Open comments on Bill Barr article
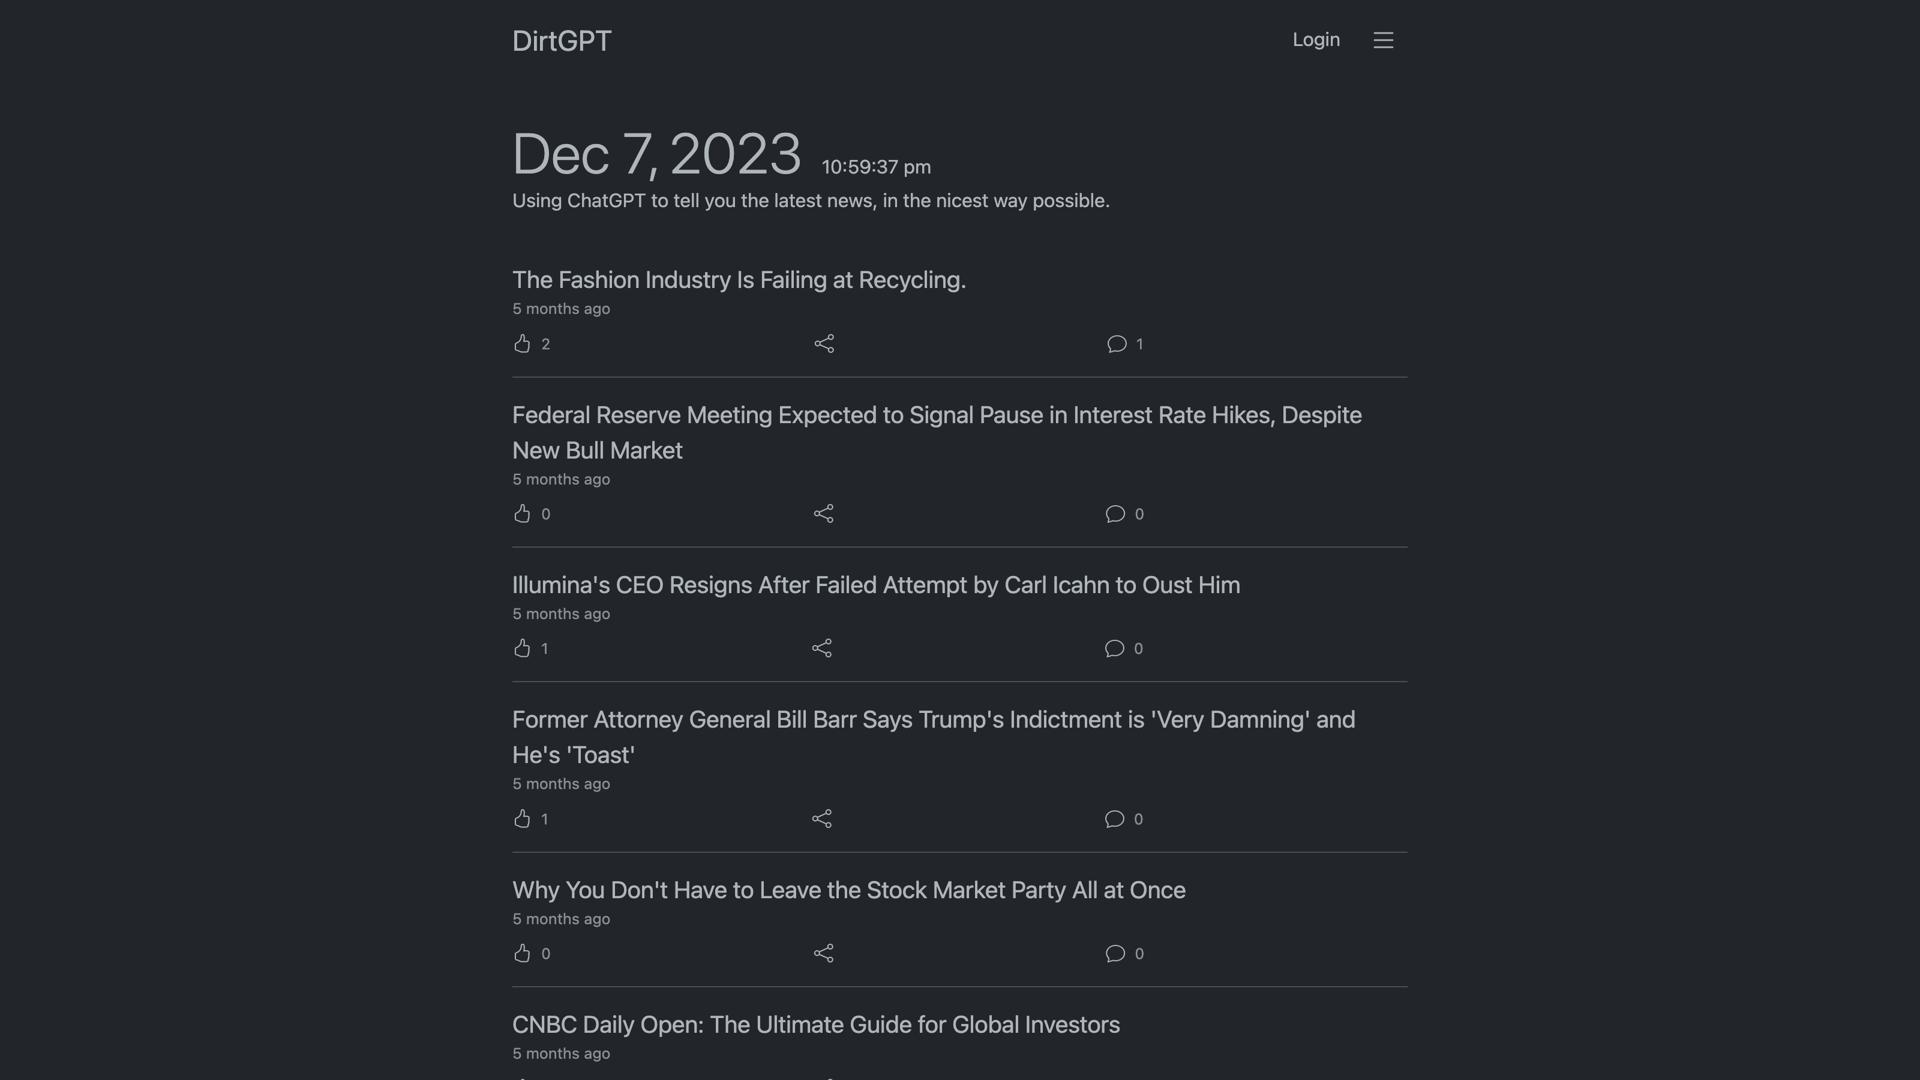 [x=1114, y=819]
